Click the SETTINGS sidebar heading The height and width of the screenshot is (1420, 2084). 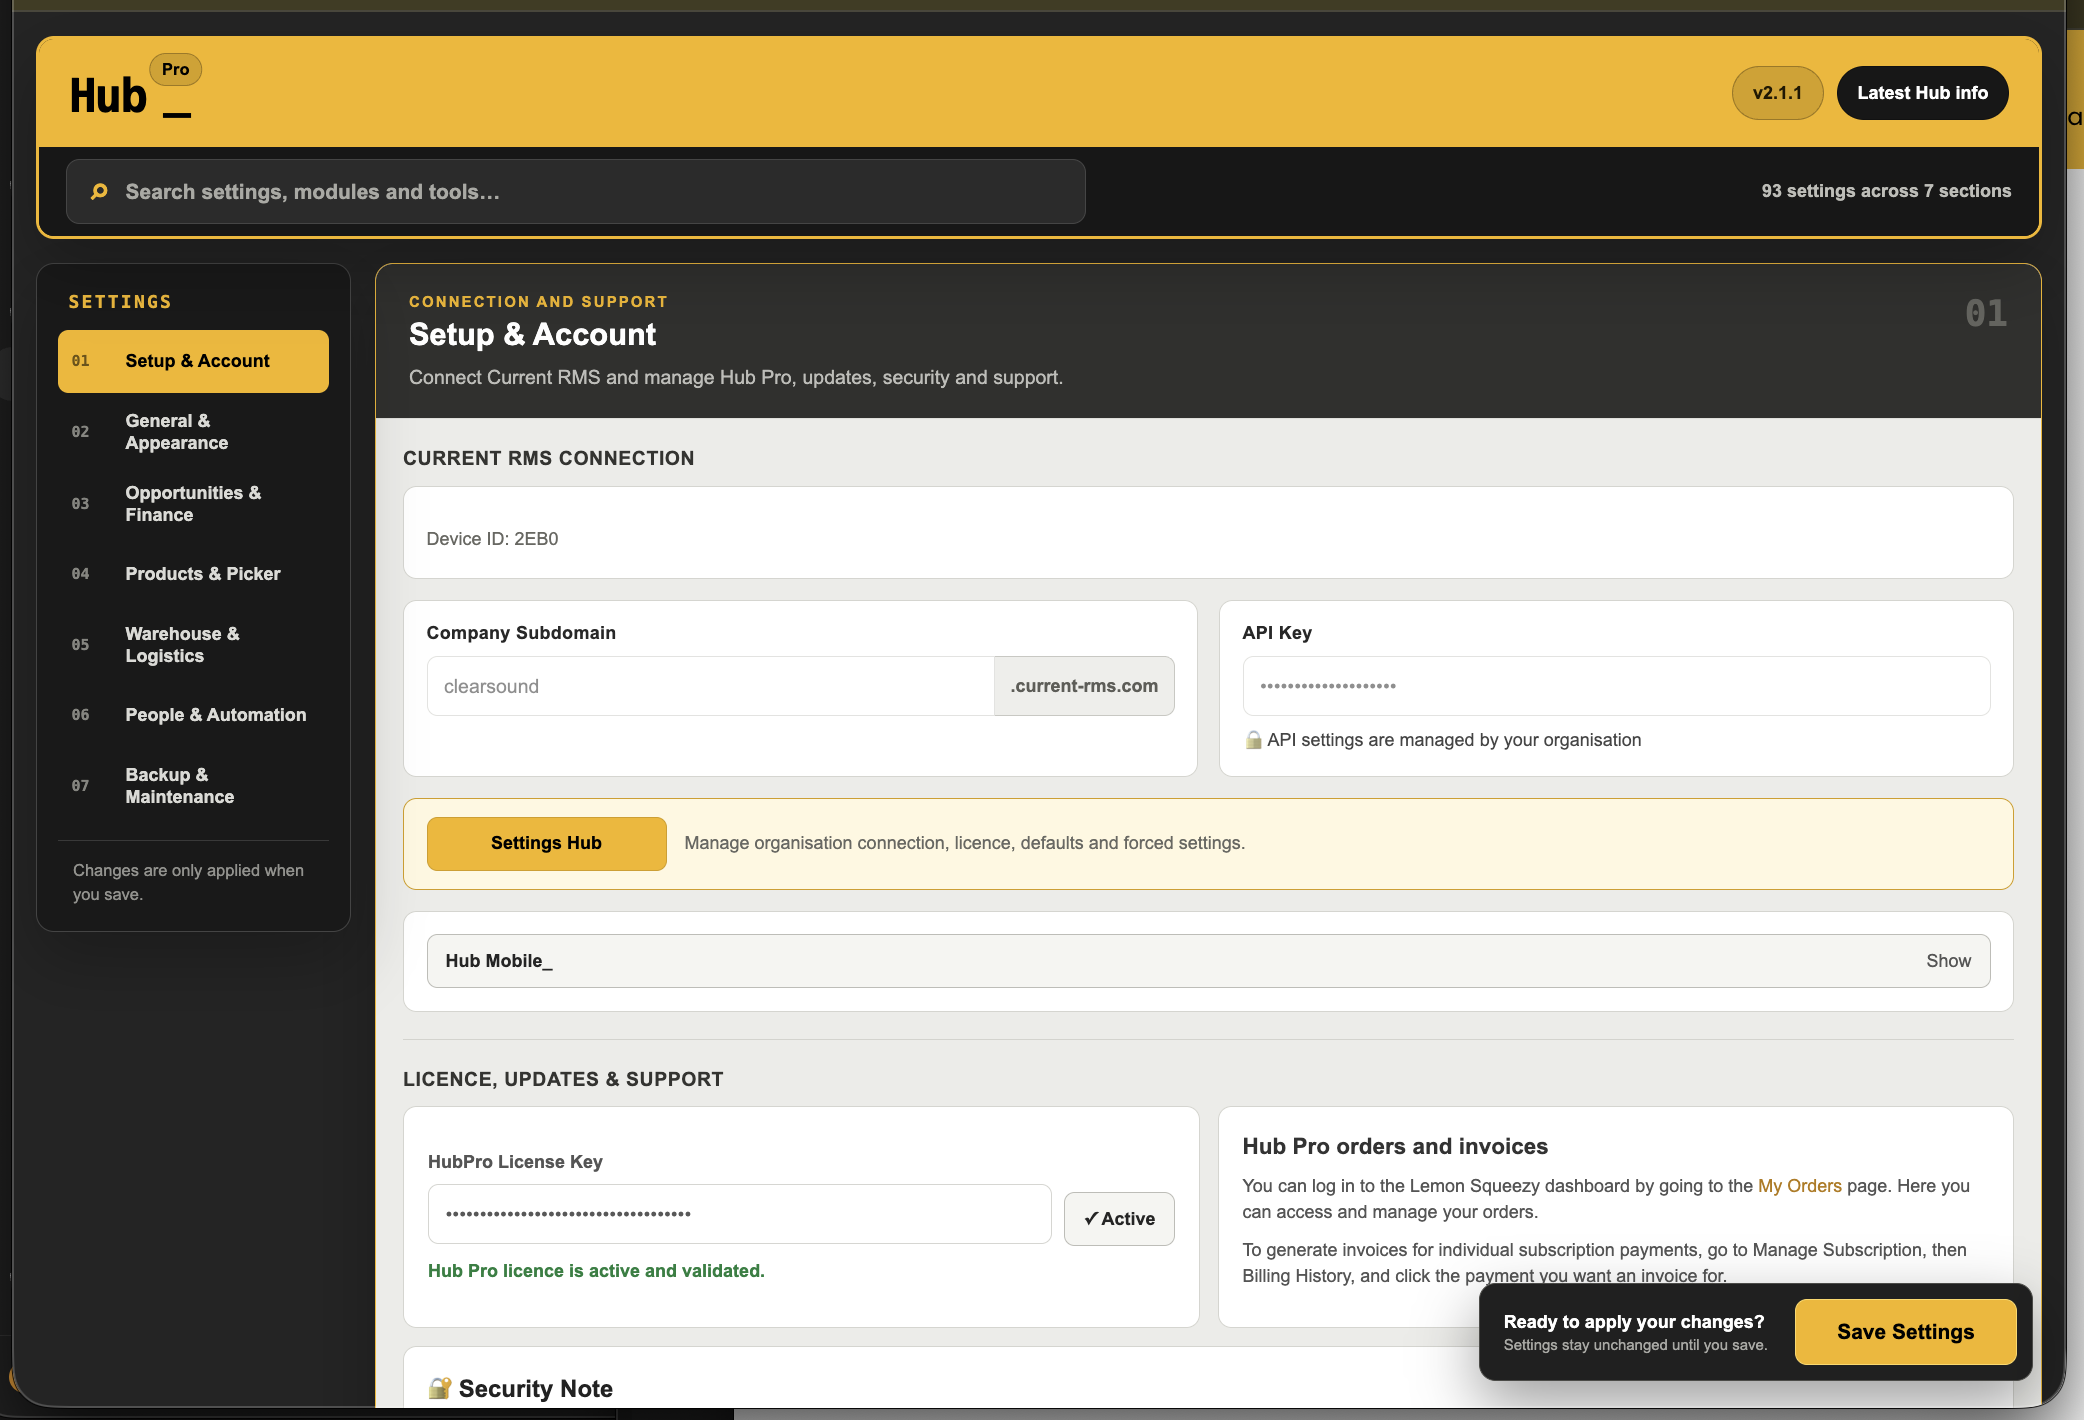(120, 302)
